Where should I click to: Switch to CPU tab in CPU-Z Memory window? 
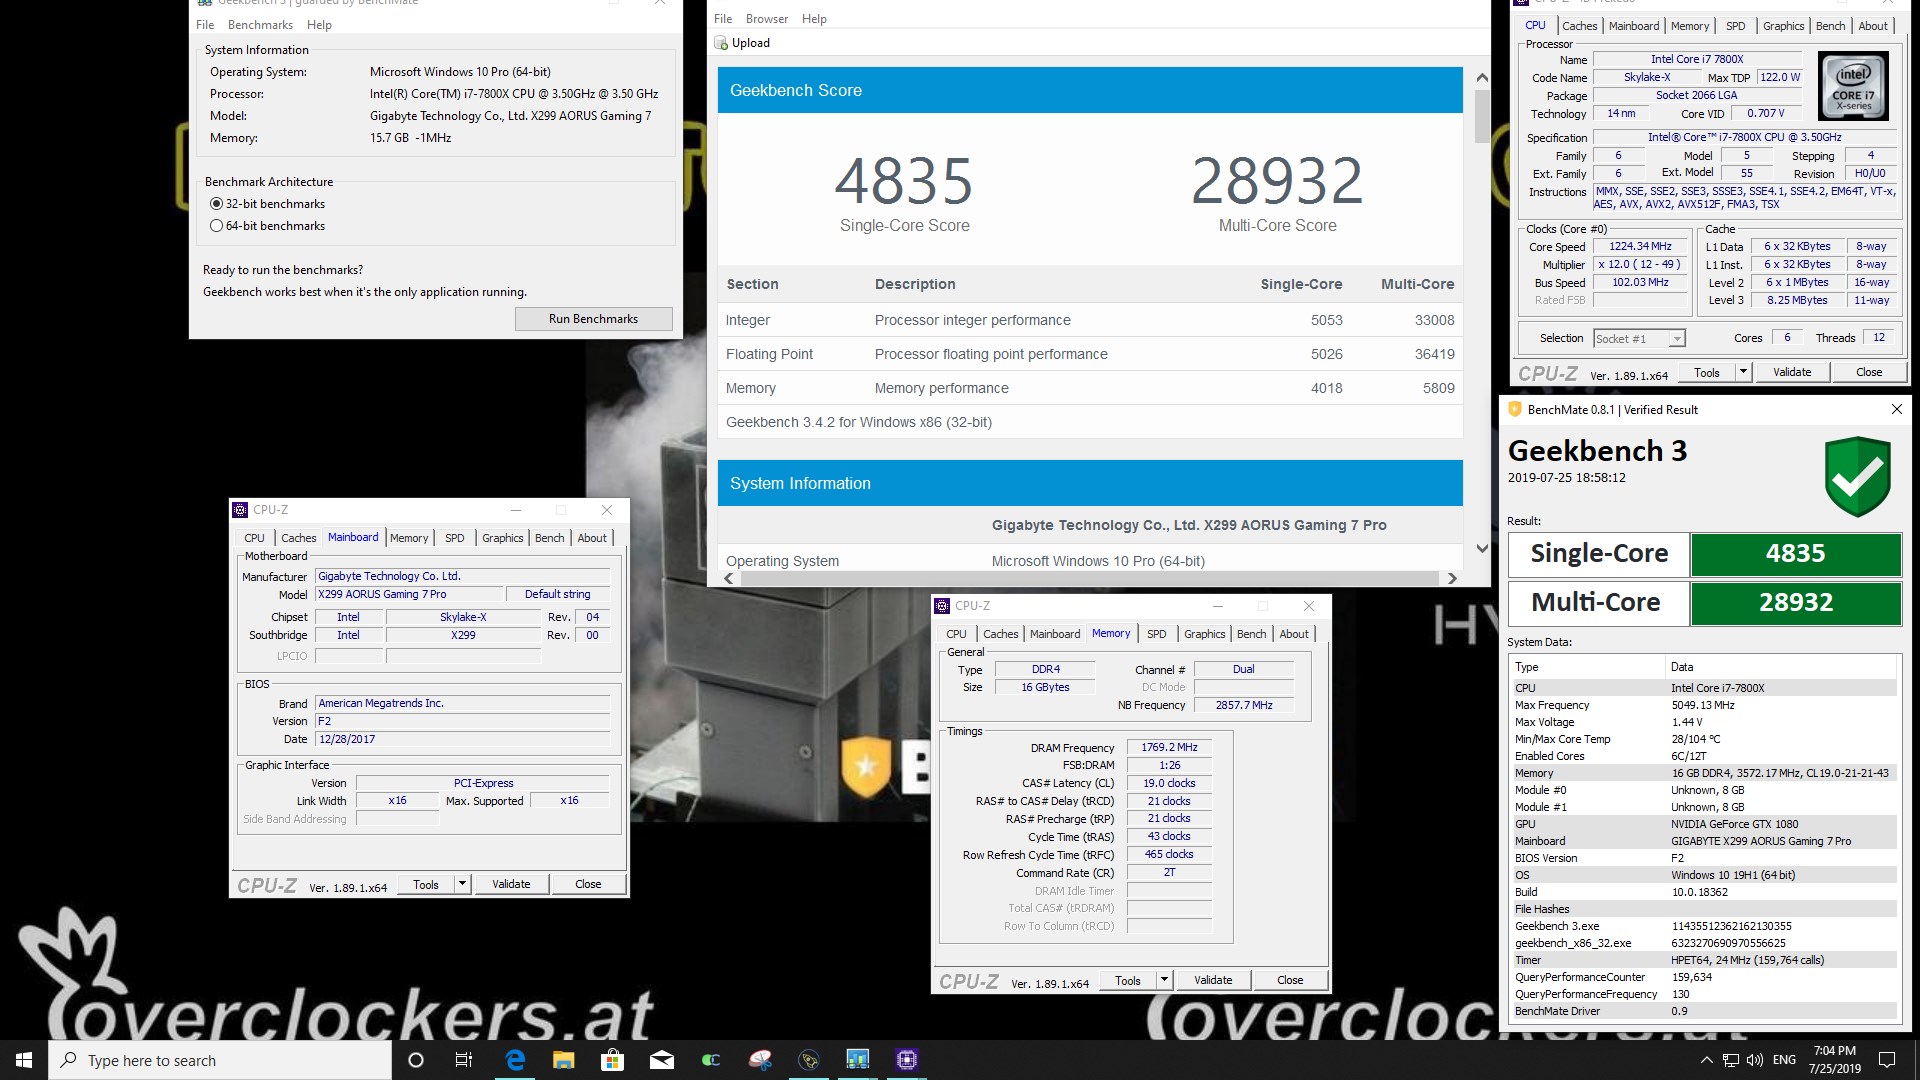click(956, 634)
